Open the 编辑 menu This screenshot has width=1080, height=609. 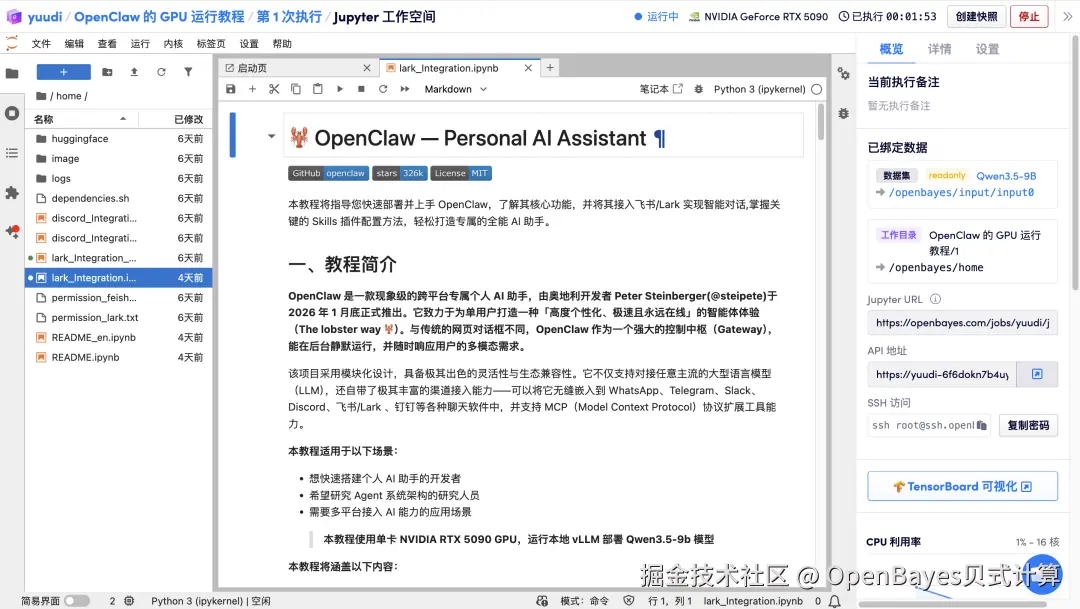[x=74, y=43]
